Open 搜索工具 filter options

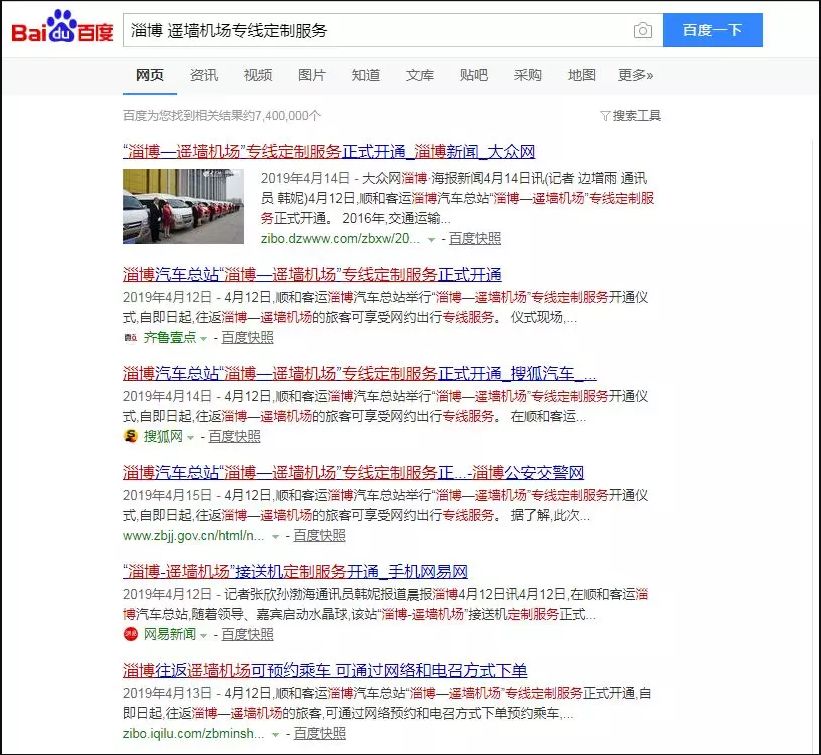(x=630, y=116)
